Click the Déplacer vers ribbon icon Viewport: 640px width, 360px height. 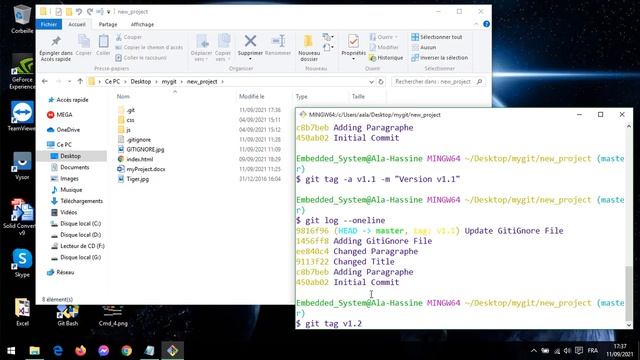click(202, 48)
